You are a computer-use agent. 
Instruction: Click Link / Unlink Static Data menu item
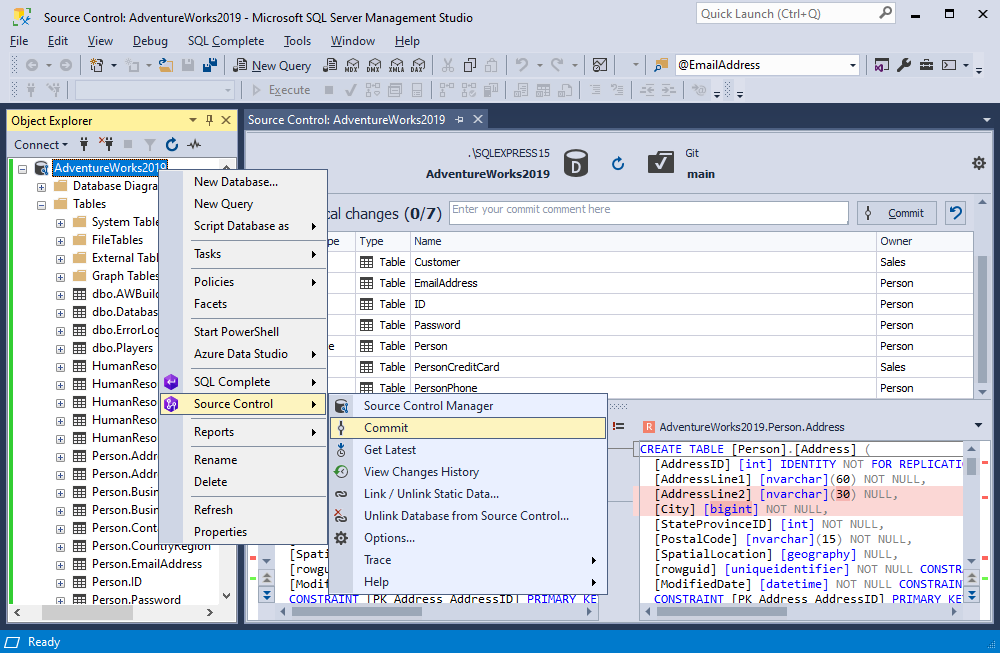[467, 494]
